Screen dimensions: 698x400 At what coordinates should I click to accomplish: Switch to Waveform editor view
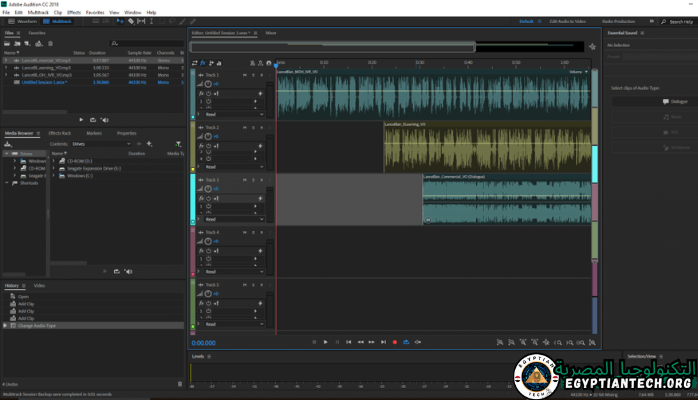[23, 20]
